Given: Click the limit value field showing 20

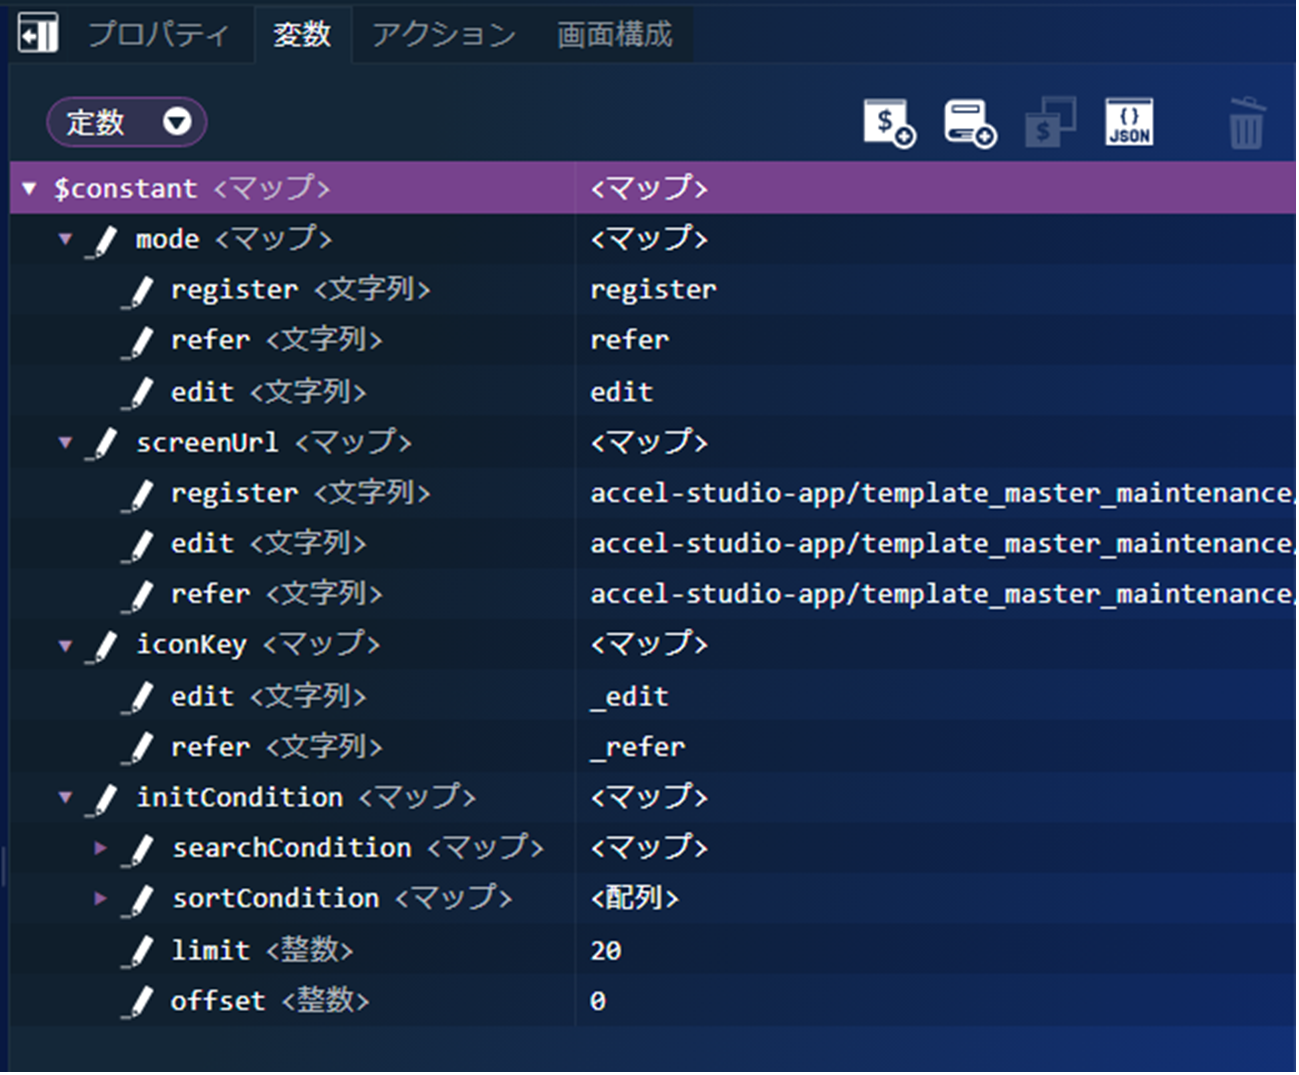Looking at the screenshot, I should (x=606, y=950).
